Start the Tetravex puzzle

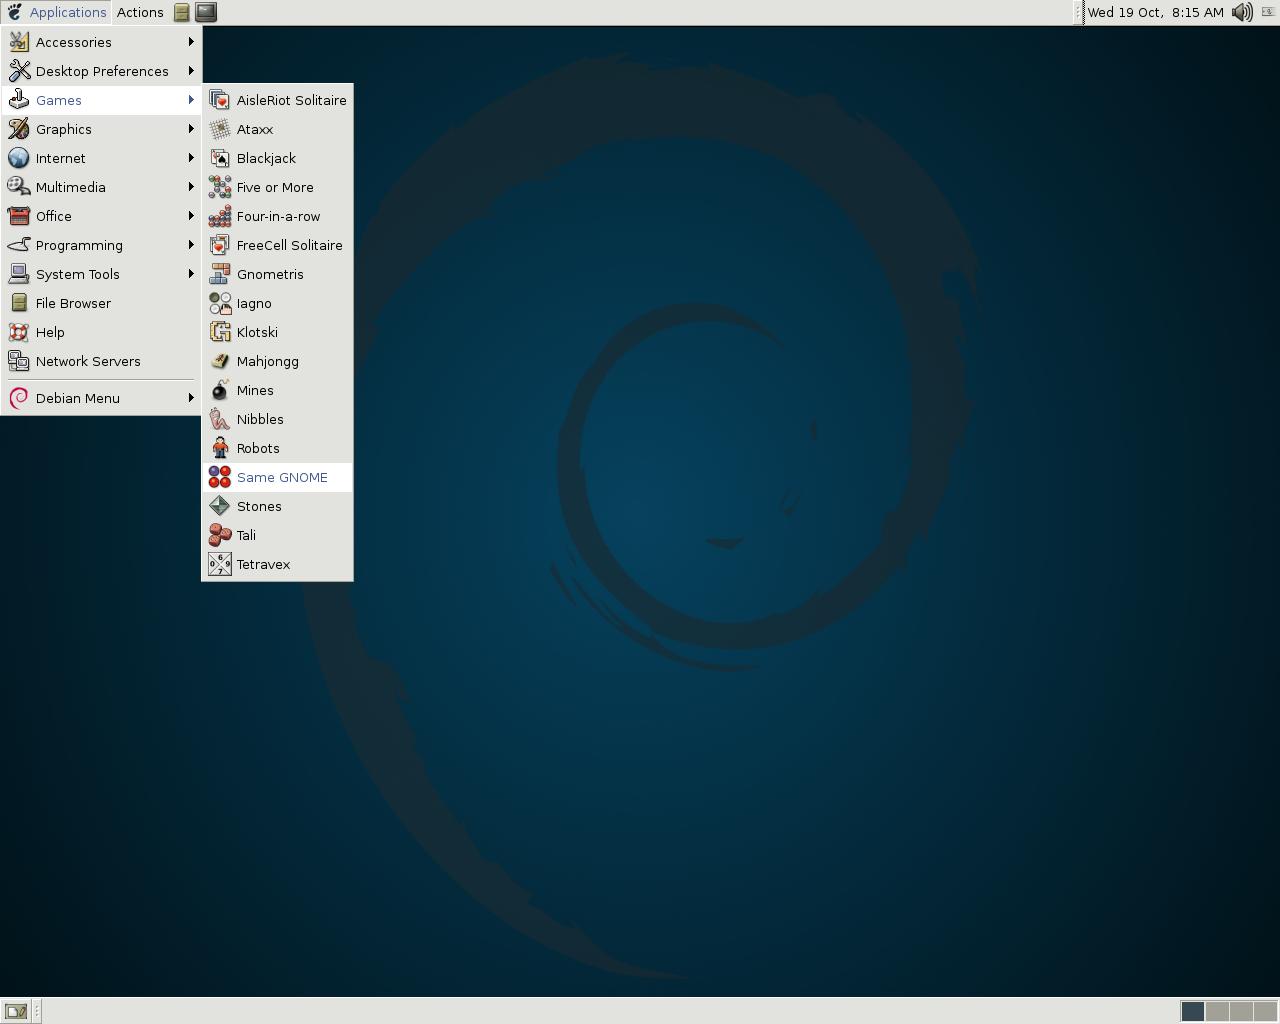(277, 564)
